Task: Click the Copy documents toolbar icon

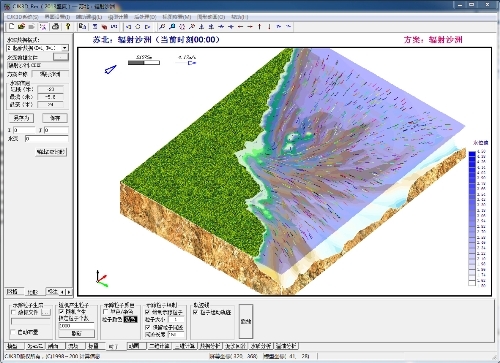Action: [x=82, y=27]
